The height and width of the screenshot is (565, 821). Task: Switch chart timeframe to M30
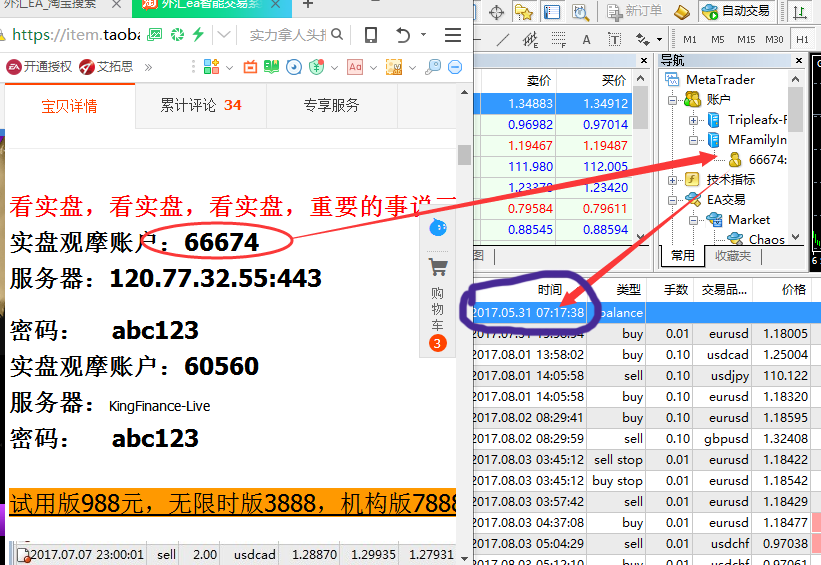click(x=774, y=39)
